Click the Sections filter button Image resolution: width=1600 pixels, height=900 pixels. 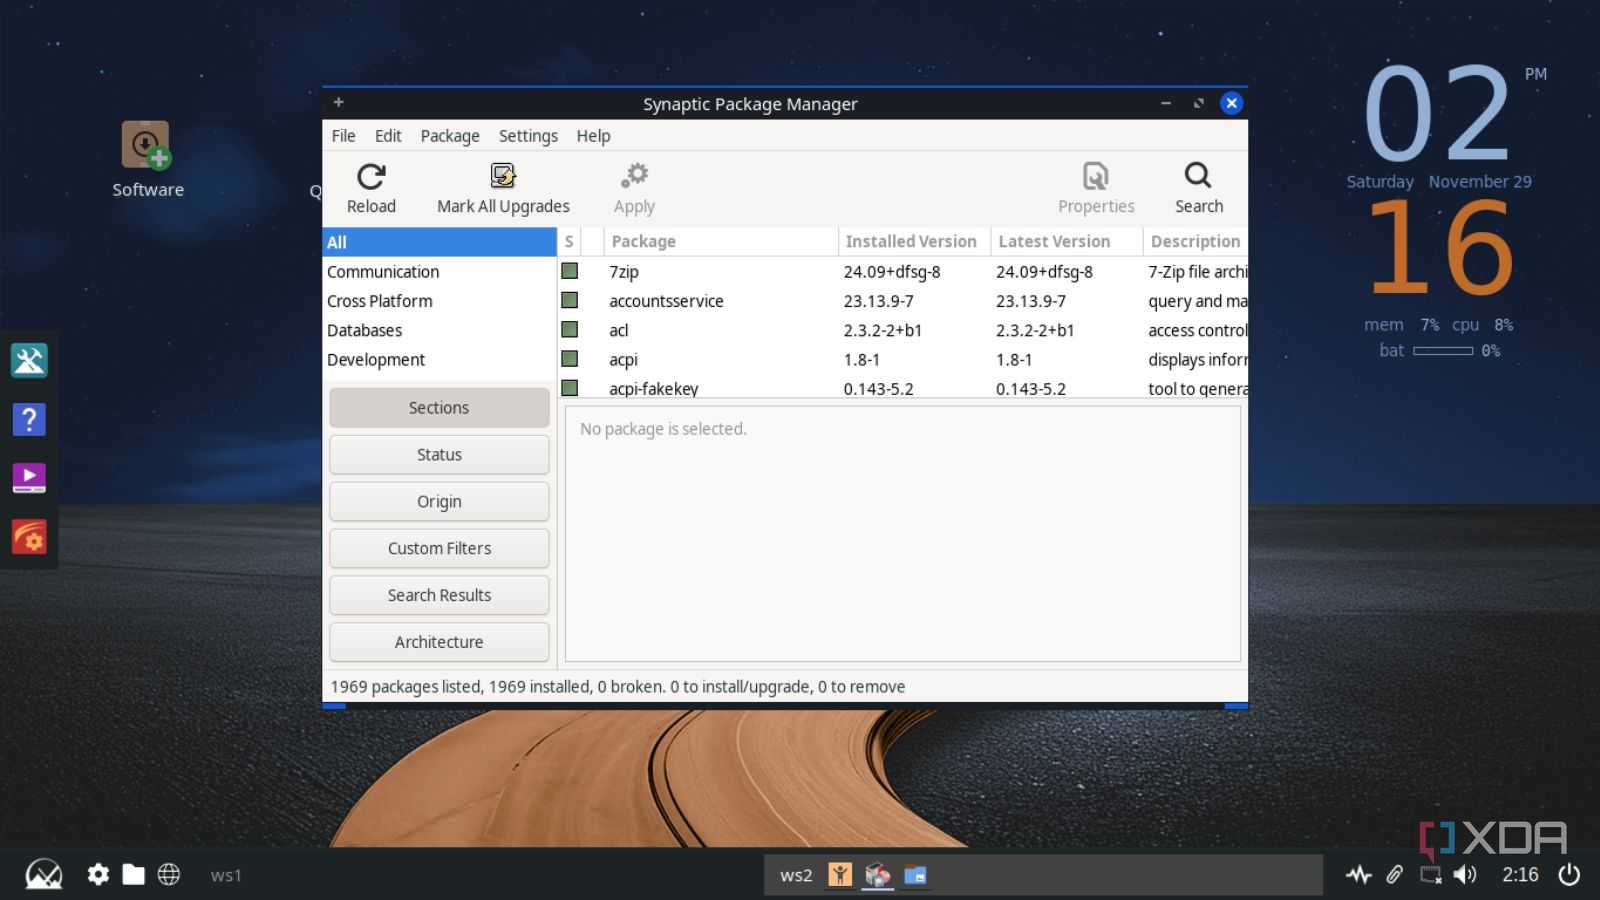point(439,408)
